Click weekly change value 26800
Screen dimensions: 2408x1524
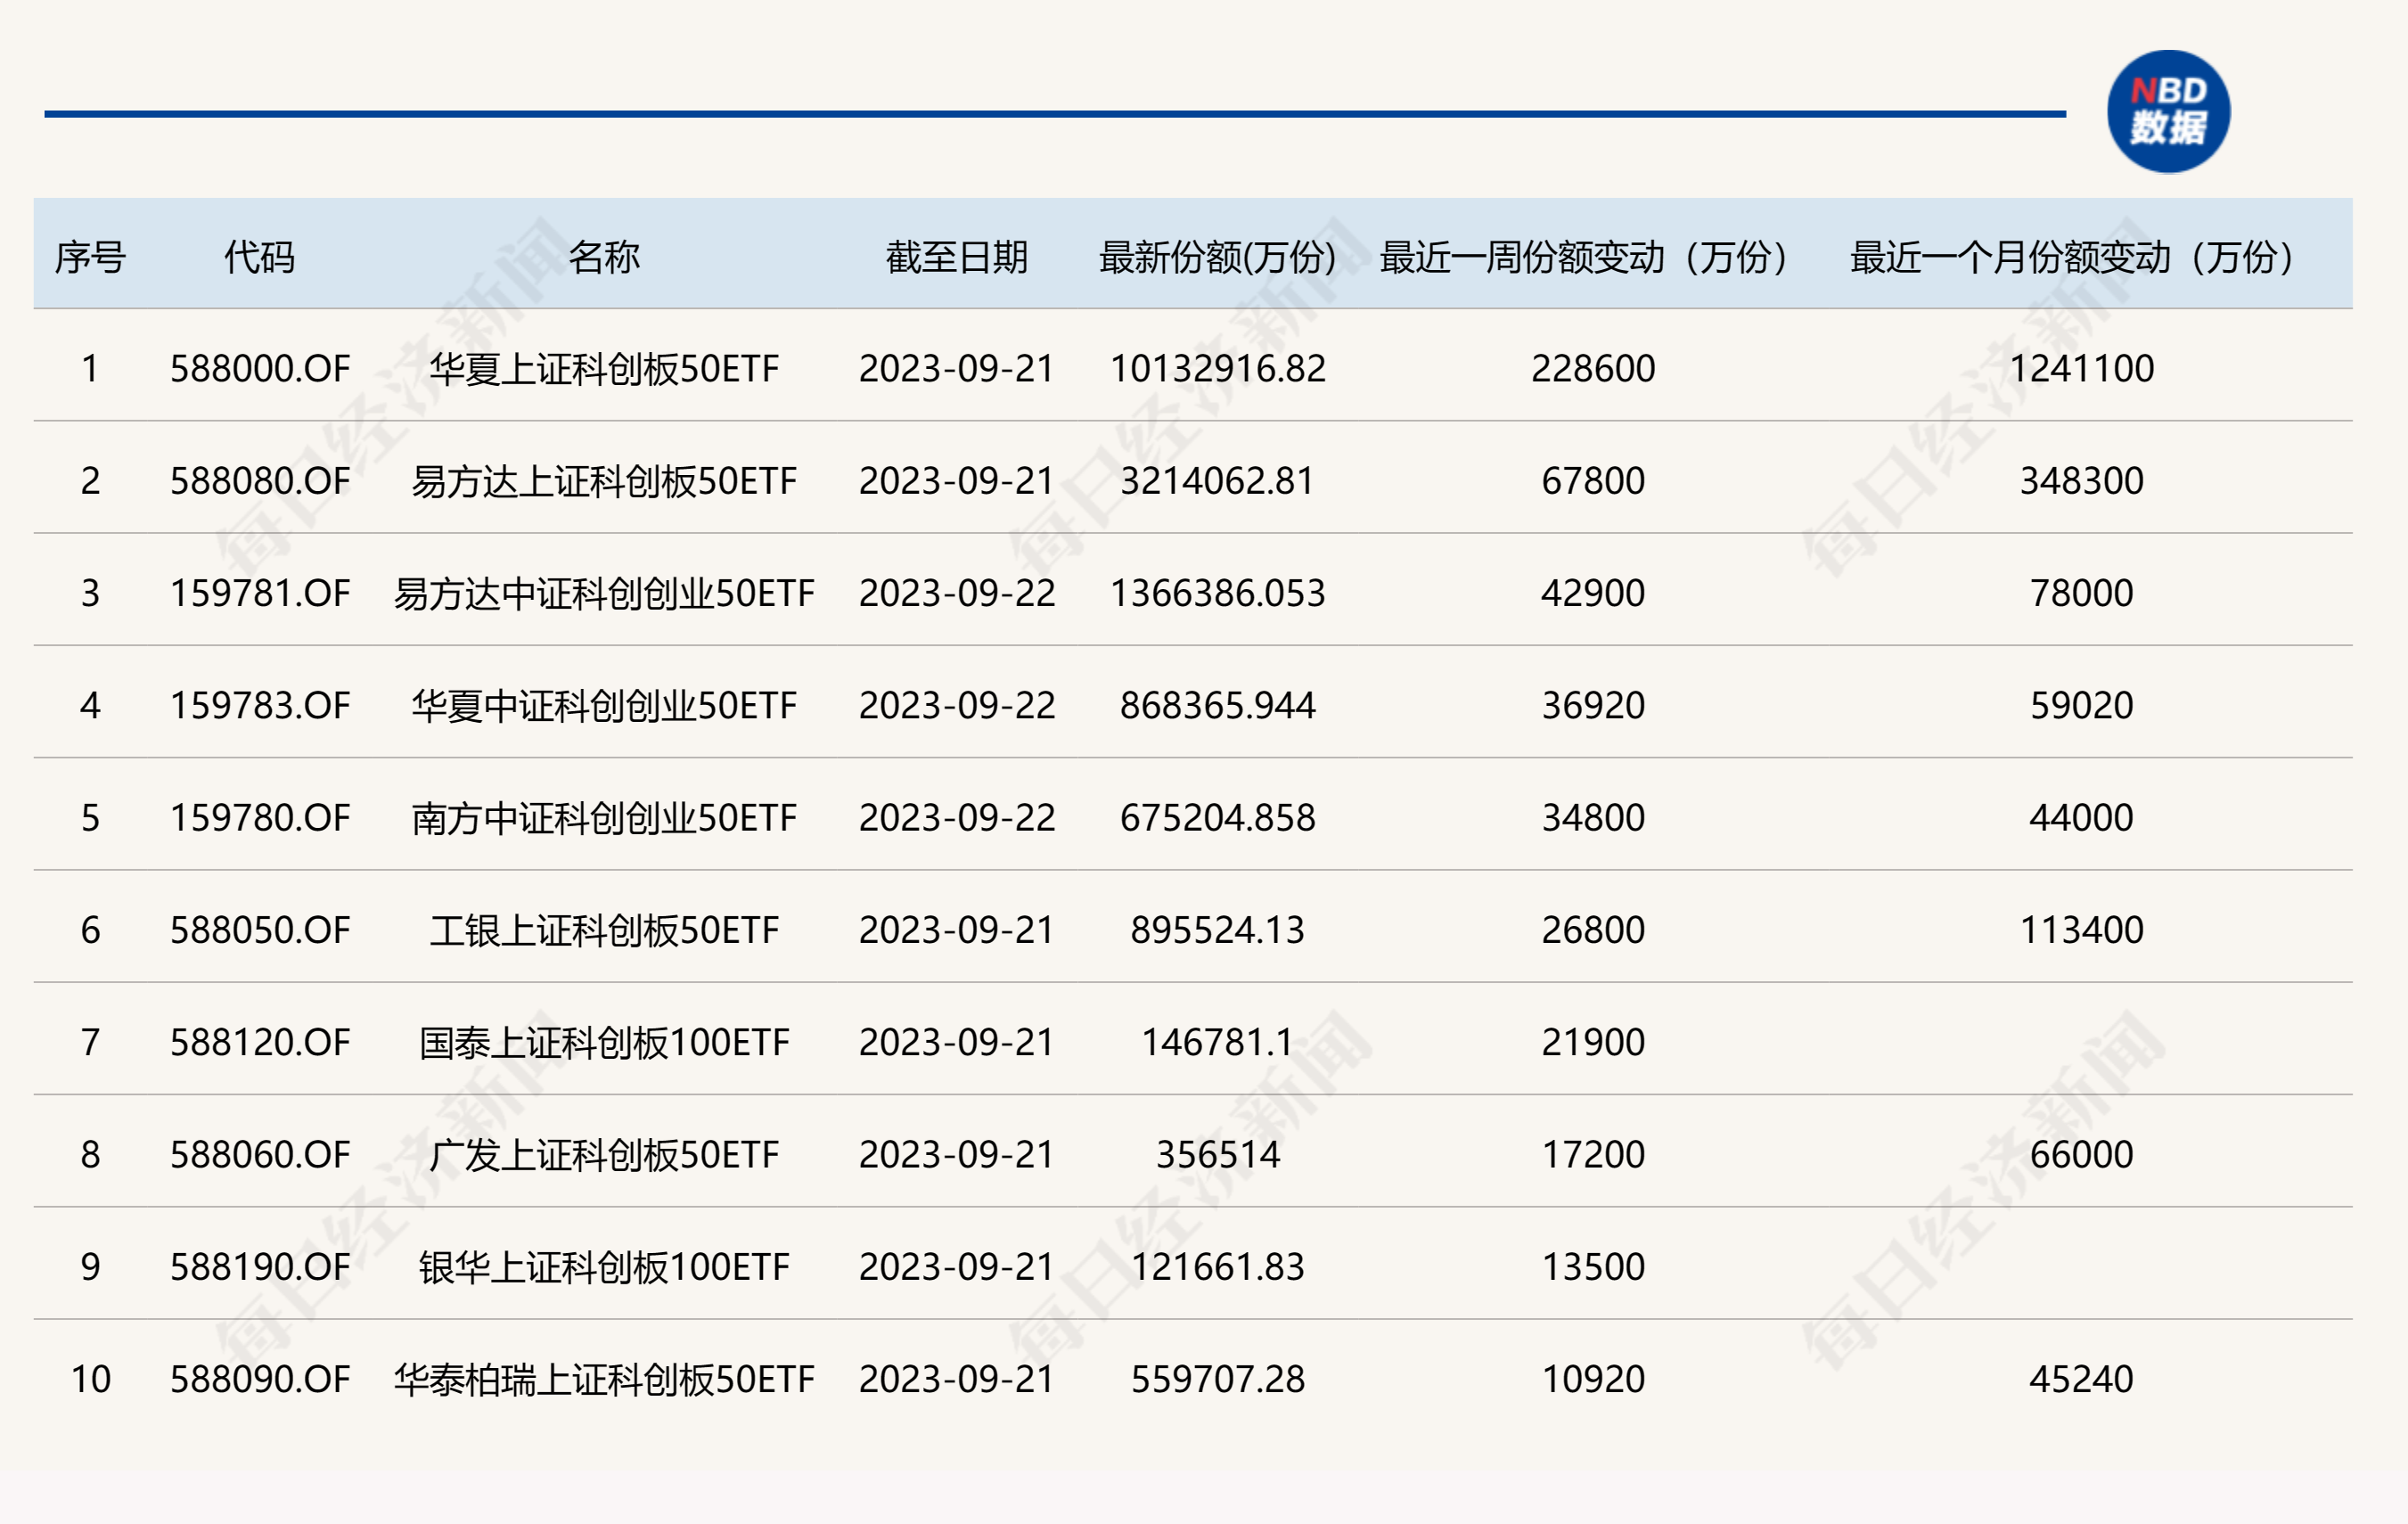[1593, 930]
